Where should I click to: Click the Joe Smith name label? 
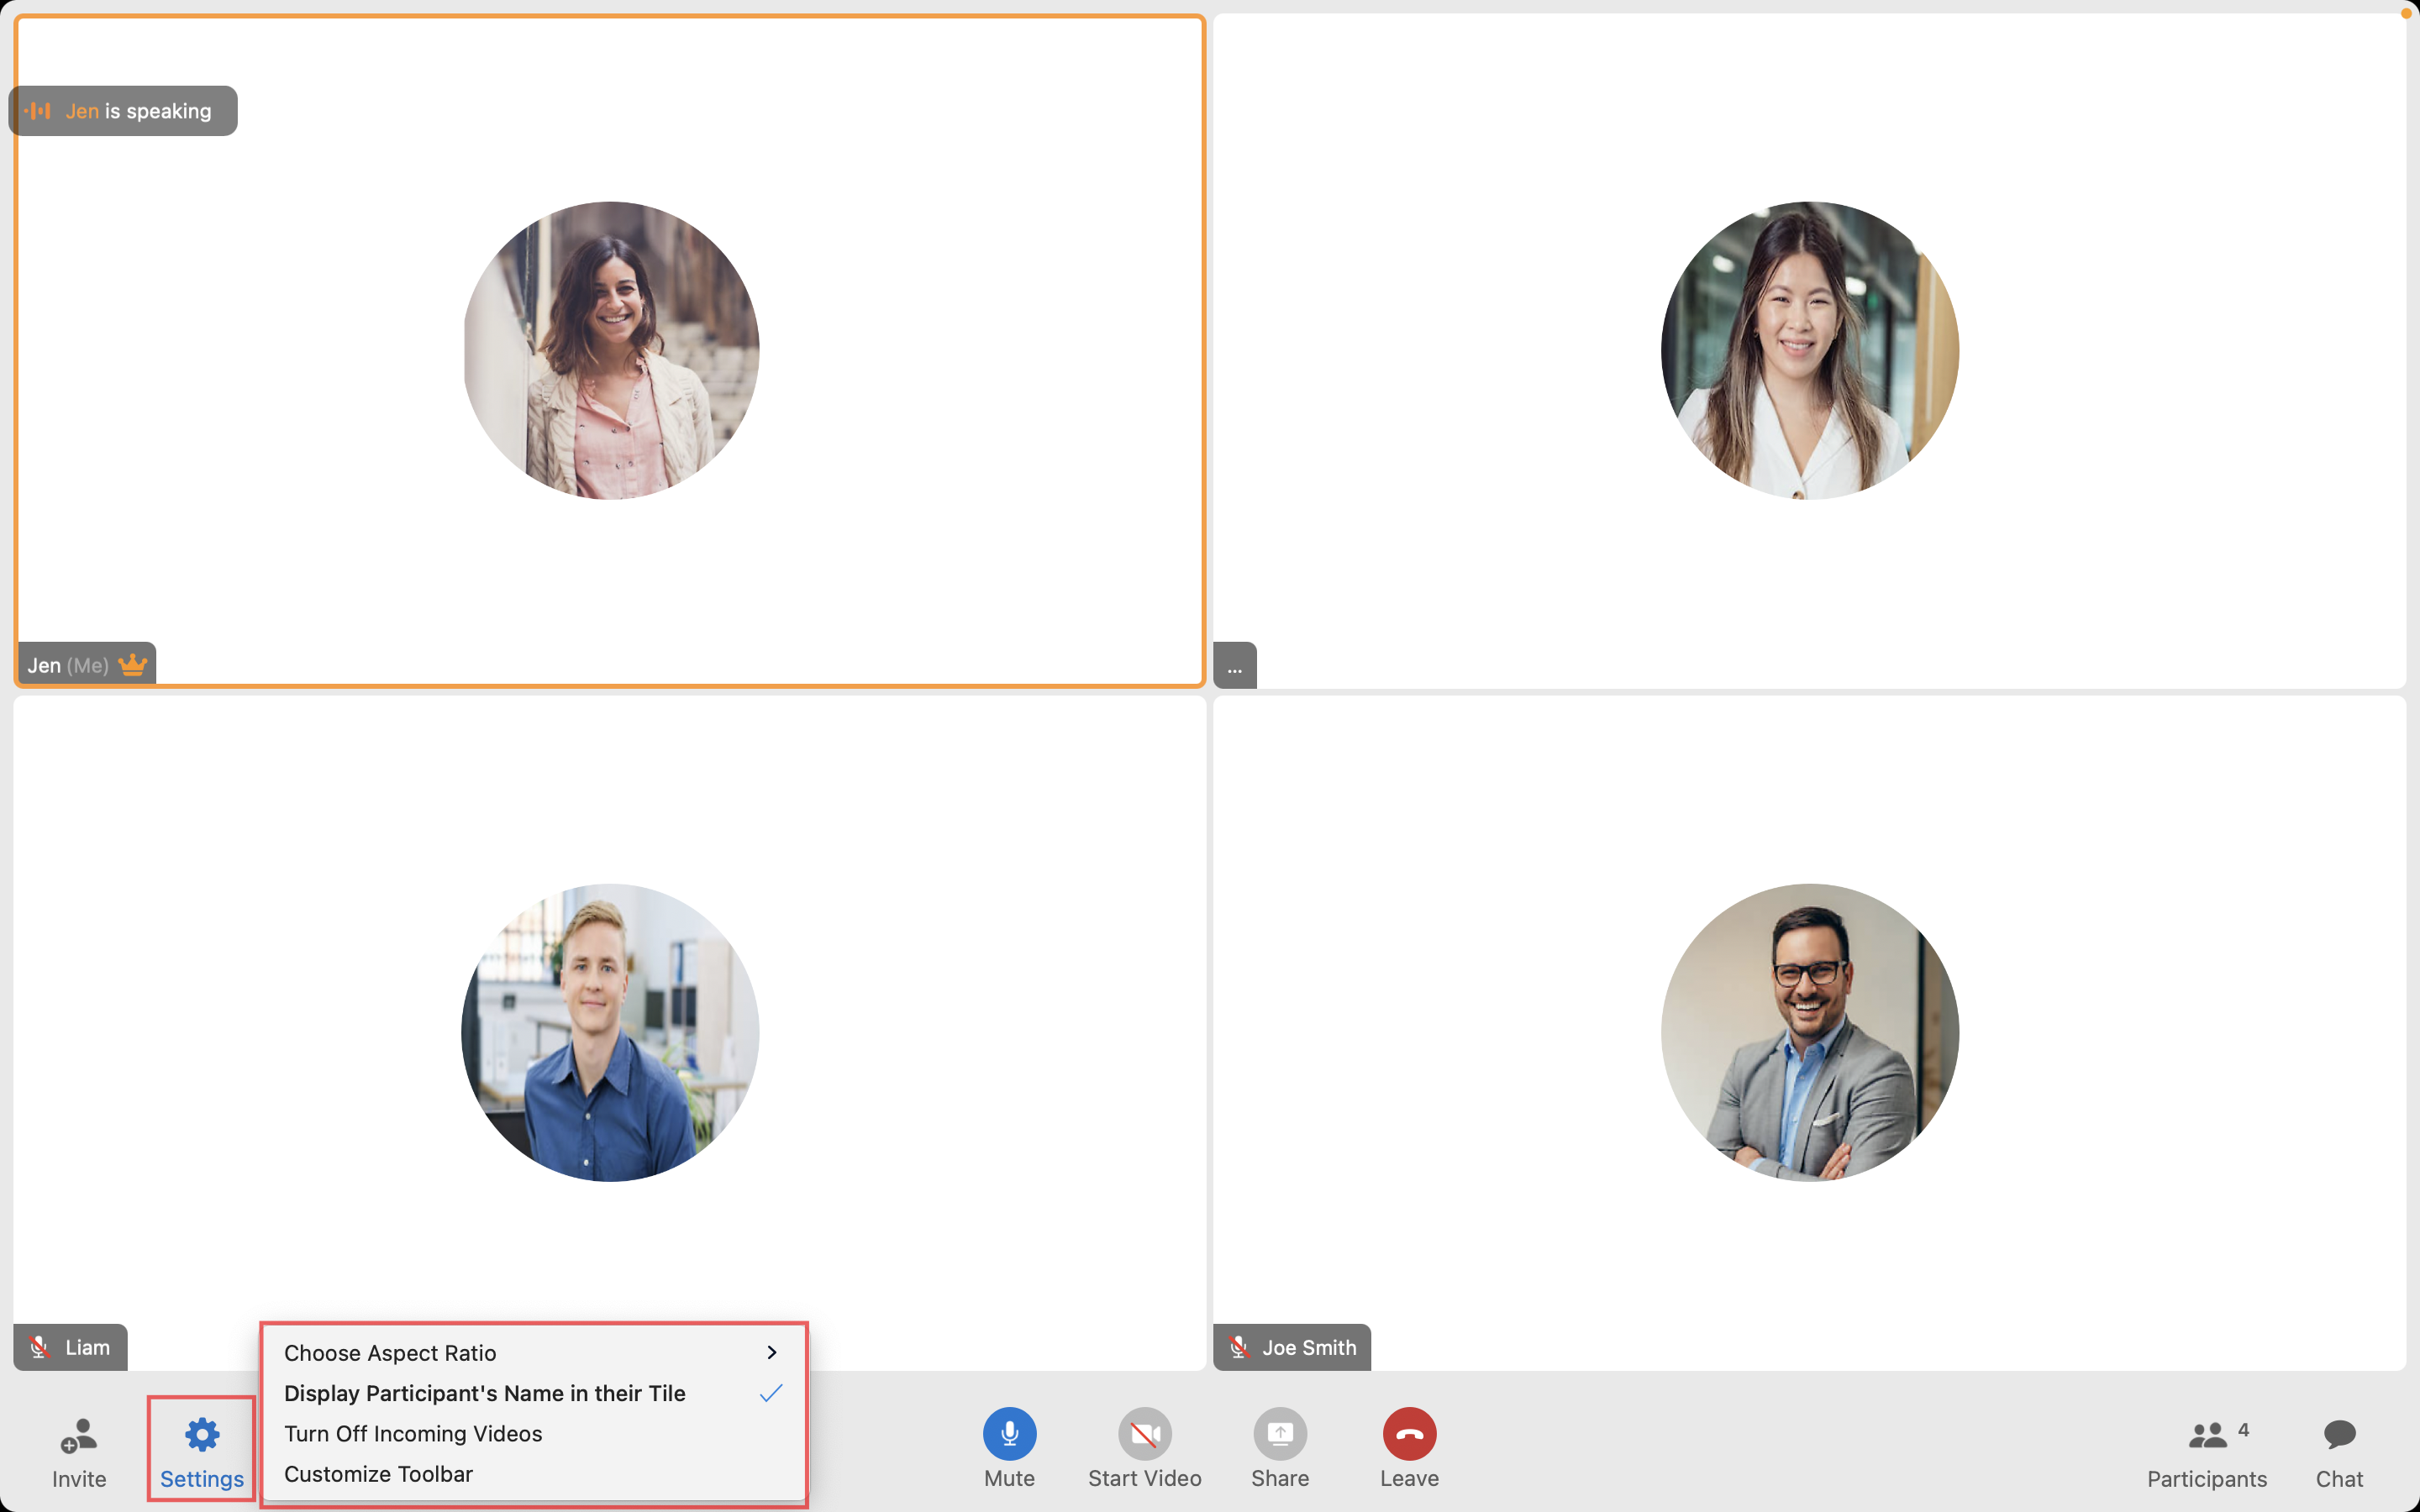point(1308,1347)
